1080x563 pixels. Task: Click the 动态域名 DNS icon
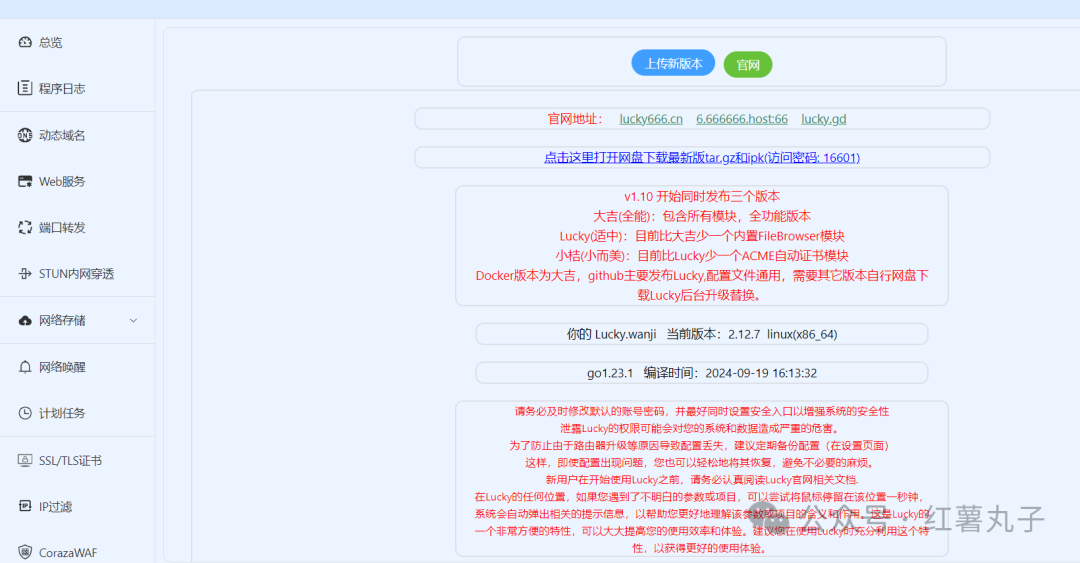(x=25, y=135)
